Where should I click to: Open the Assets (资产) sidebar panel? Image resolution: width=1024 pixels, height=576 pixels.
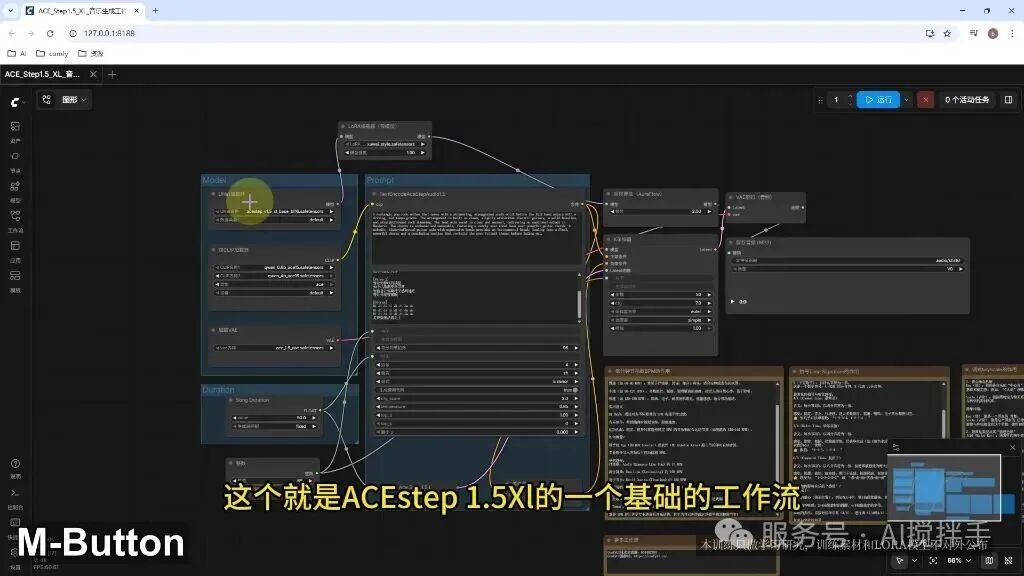(15, 131)
